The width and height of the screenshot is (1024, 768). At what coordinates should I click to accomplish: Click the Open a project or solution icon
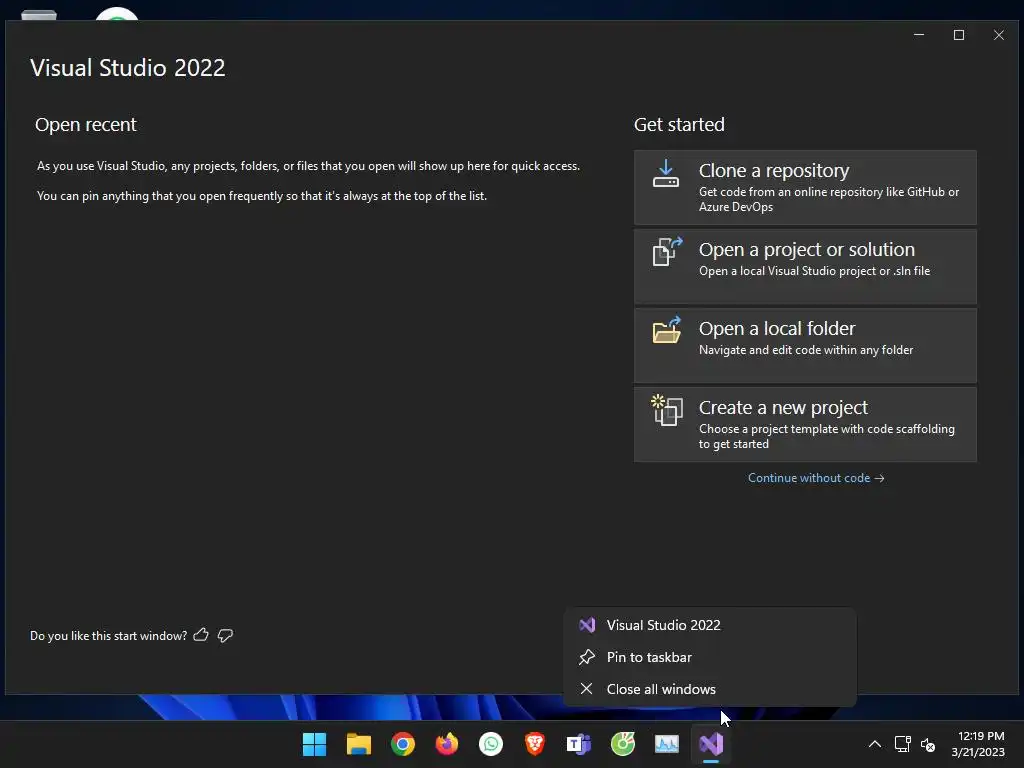click(667, 251)
